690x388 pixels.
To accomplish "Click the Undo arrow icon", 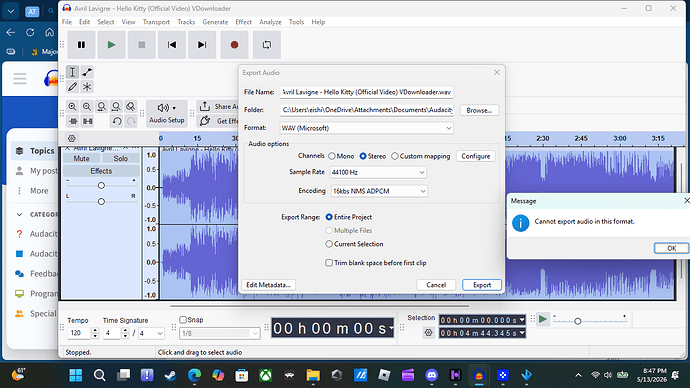I will (x=117, y=121).
